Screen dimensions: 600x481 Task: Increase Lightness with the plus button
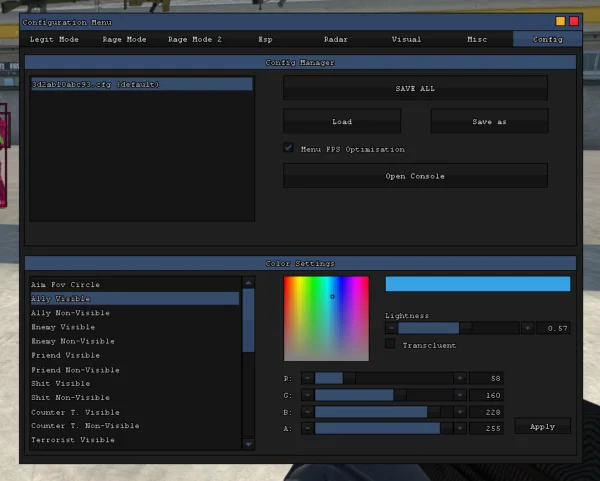pos(527,328)
